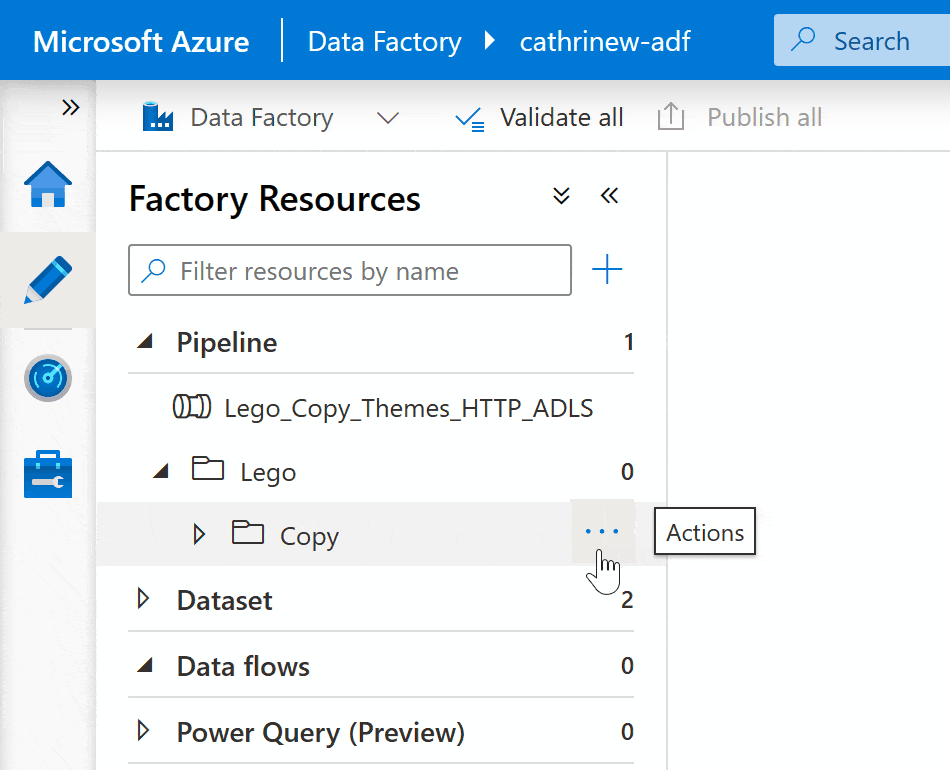Click the Publish all upload icon
The image size is (950, 770).
tap(671, 116)
